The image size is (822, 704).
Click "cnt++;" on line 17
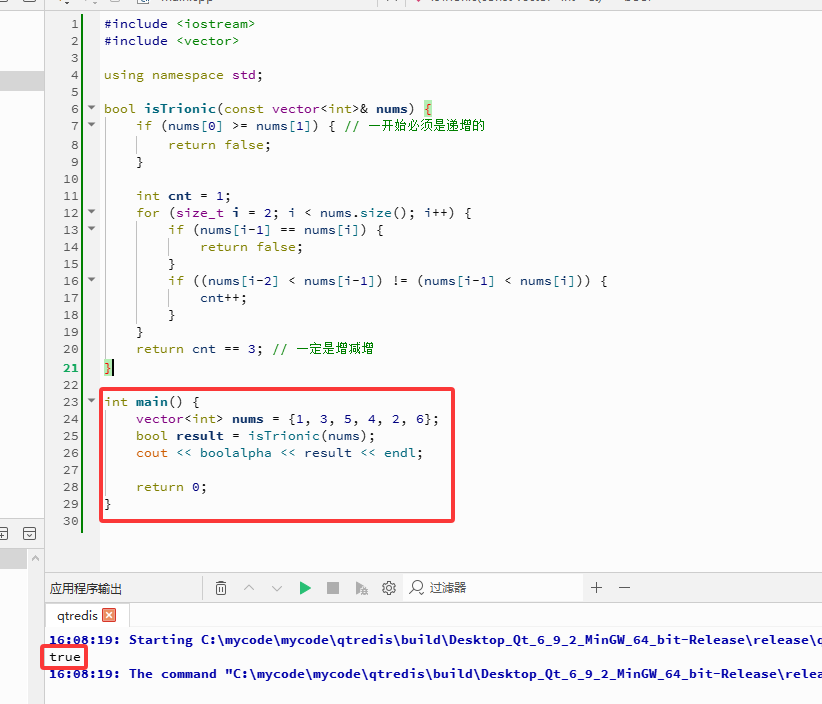223,298
